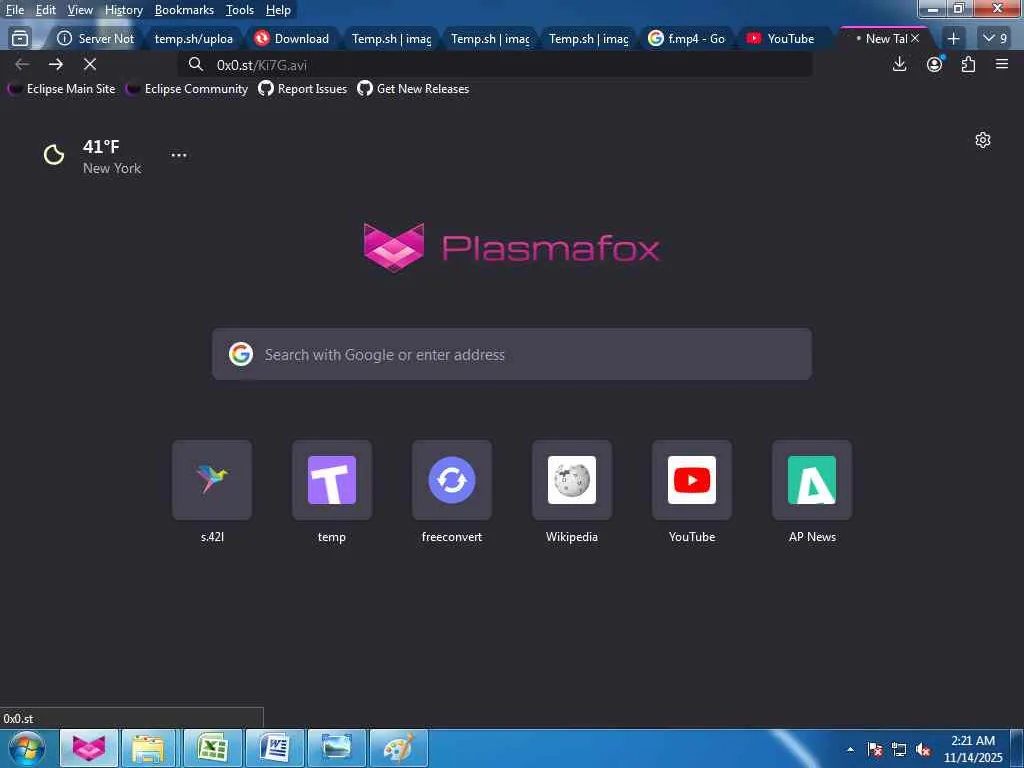Open File Explorer from taskbar

coord(148,748)
